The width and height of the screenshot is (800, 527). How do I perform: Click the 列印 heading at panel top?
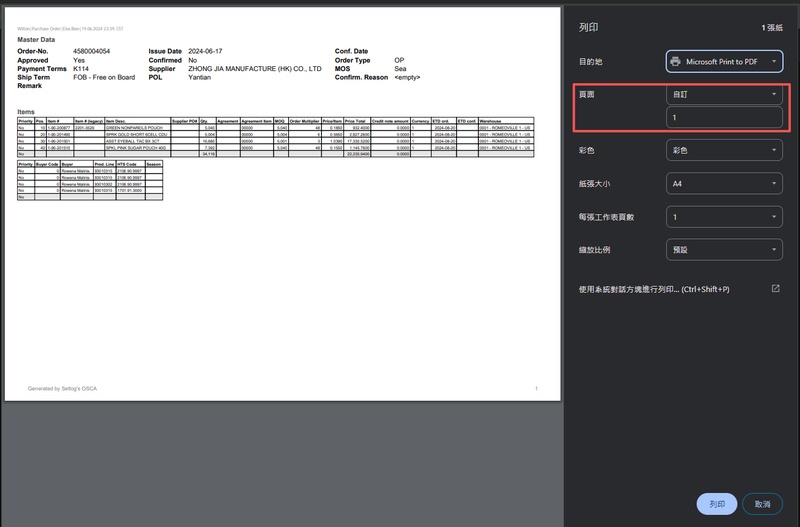[x=589, y=27]
